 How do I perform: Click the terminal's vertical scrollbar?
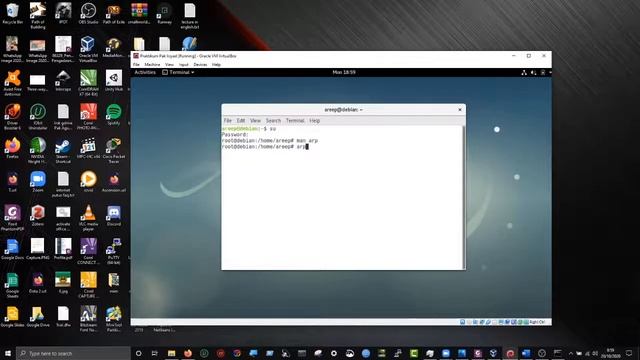(464, 197)
